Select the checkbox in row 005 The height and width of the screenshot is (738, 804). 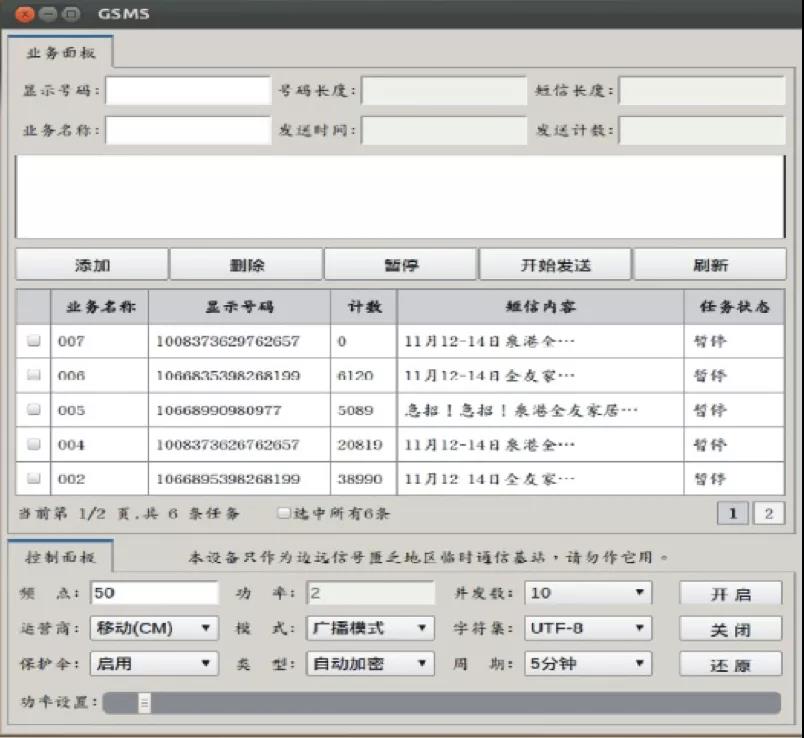point(34,409)
